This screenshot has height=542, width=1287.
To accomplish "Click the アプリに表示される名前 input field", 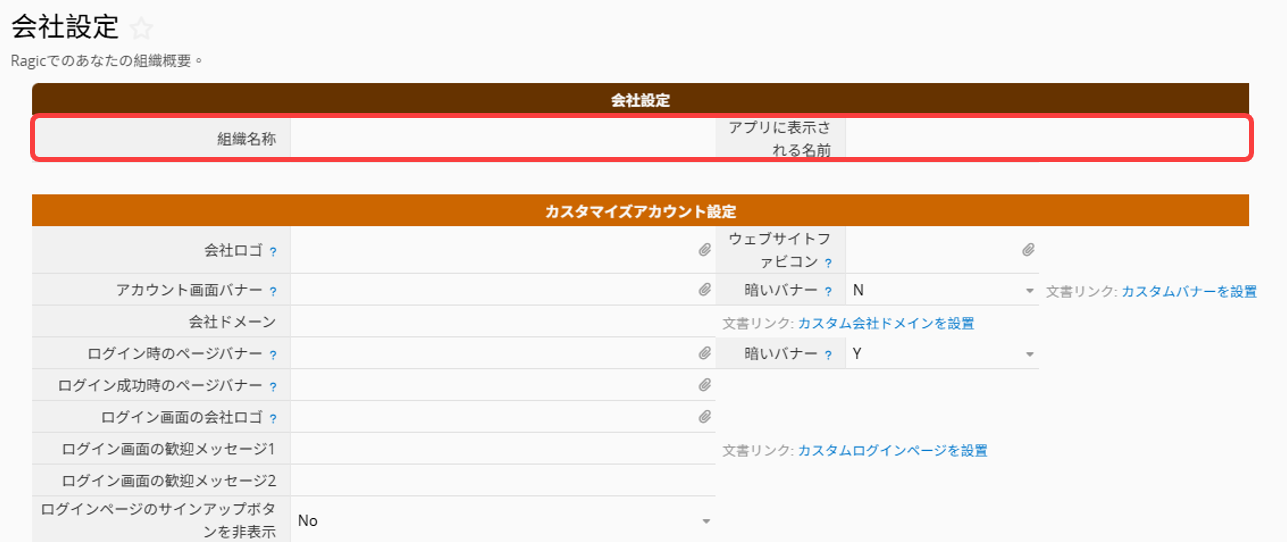I will tap(1047, 139).
